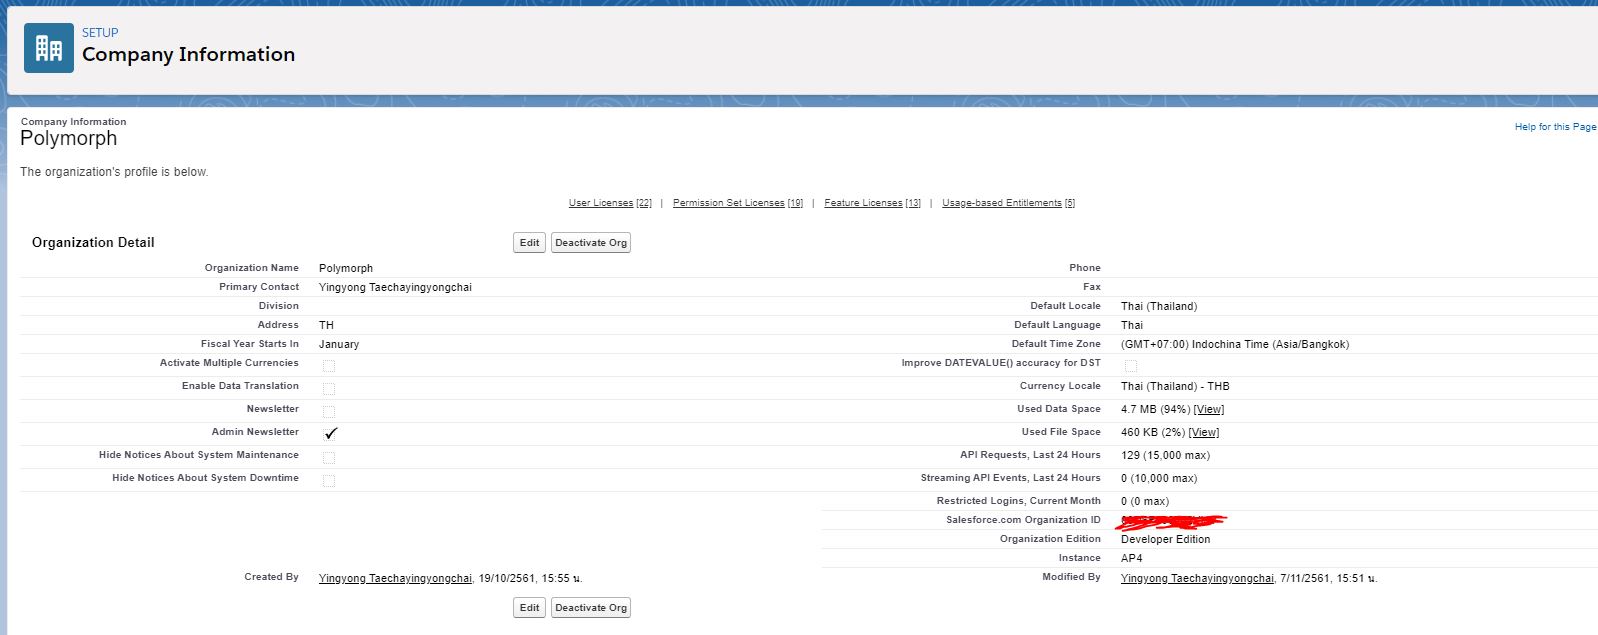Click Organization Name value Polymorph
This screenshot has height=635, width=1598.
click(346, 269)
